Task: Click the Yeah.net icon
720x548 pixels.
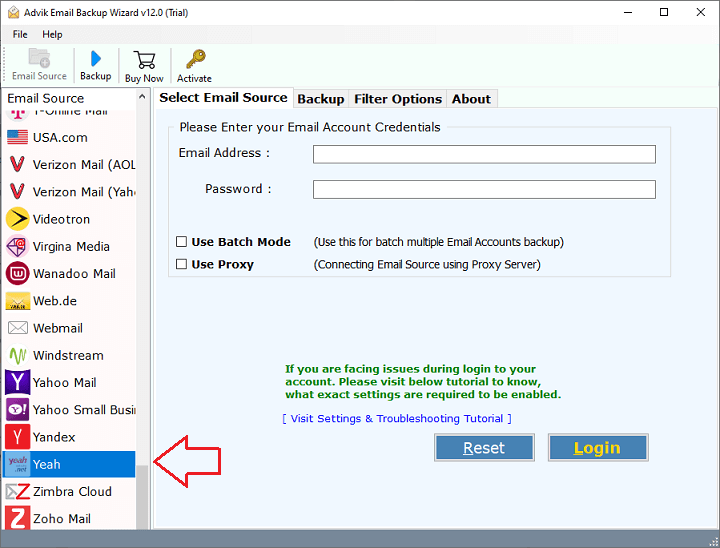Action: click(x=17, y=464)
